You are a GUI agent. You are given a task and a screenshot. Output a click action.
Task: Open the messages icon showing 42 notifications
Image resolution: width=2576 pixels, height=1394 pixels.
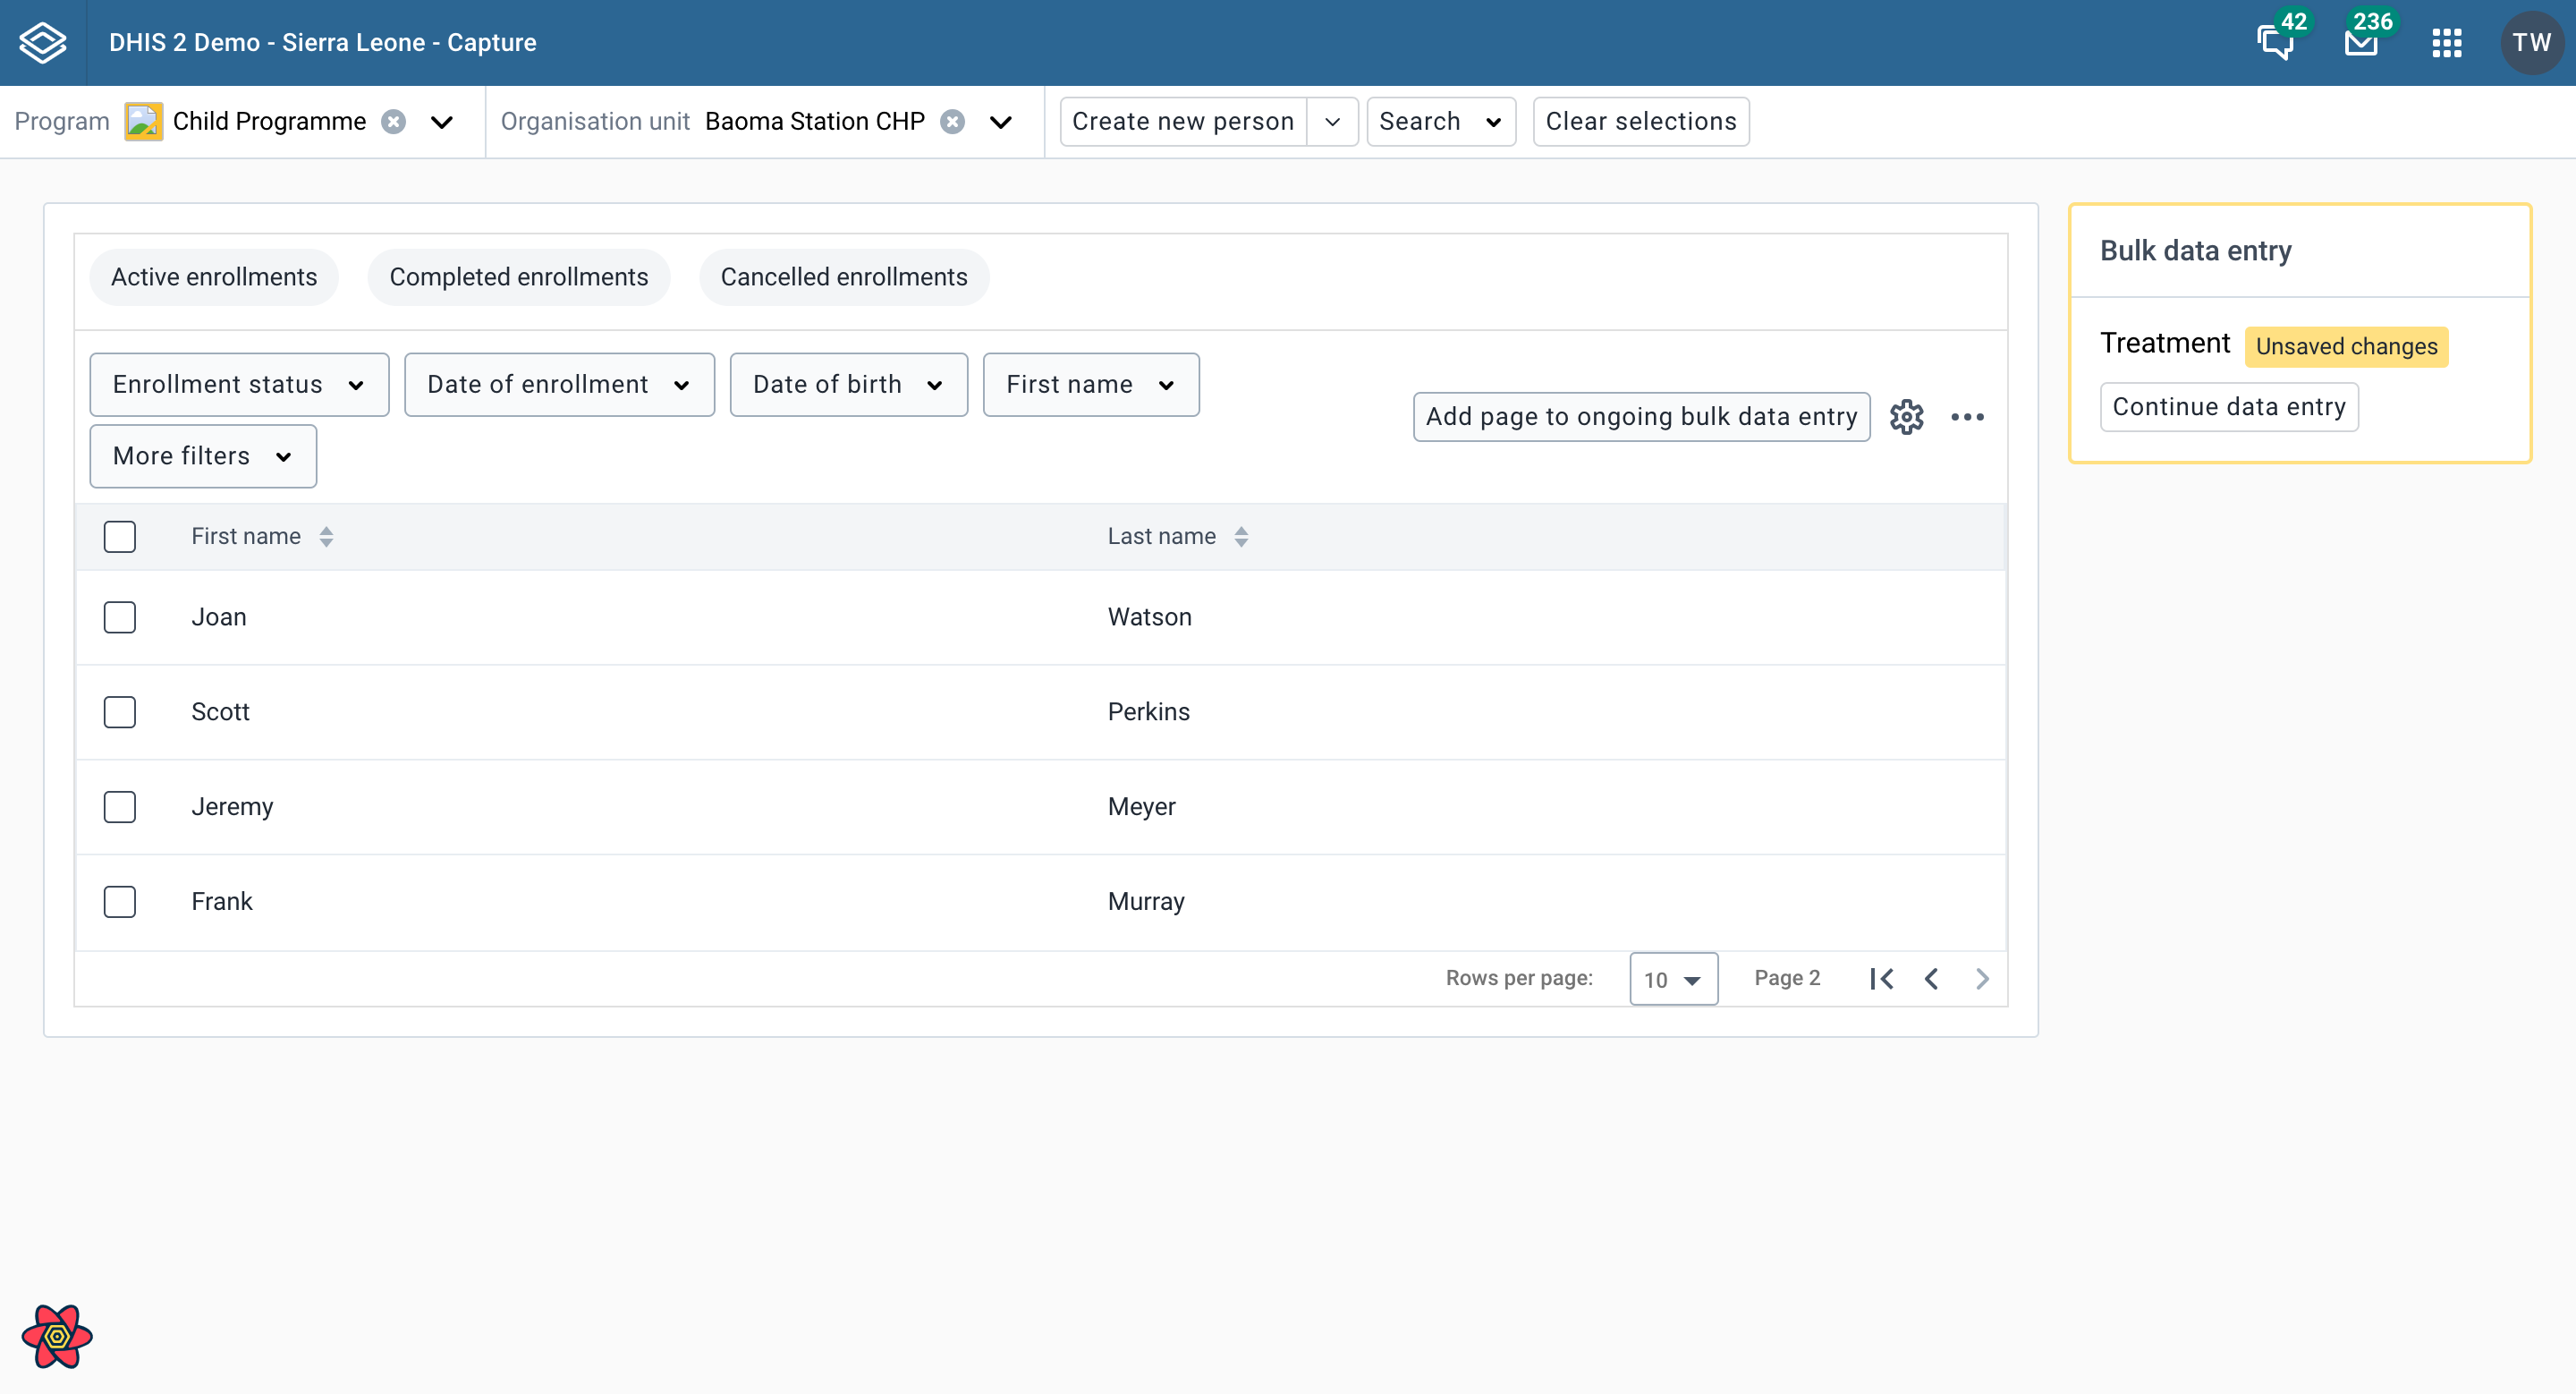point(2279,42)
